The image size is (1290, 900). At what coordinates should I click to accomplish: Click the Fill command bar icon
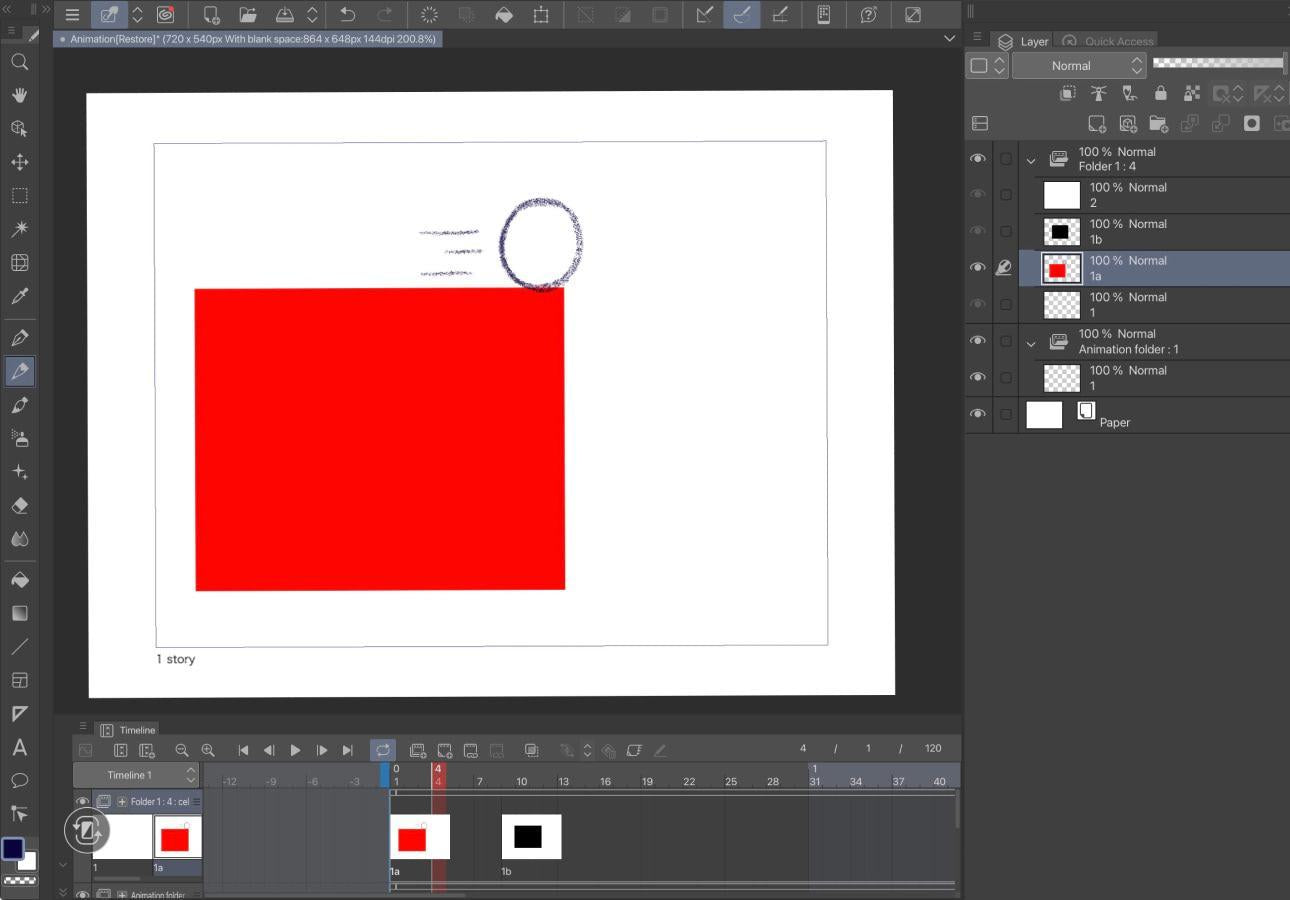504,15
